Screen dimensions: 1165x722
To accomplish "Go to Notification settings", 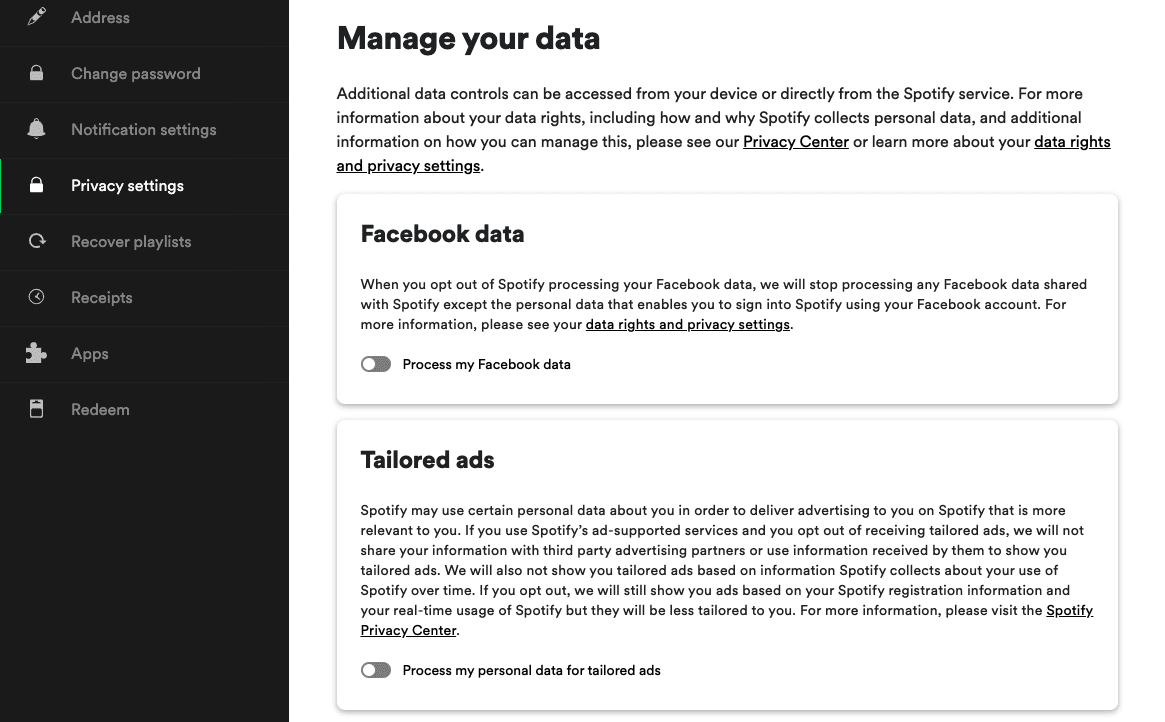I will pos(143,129).
